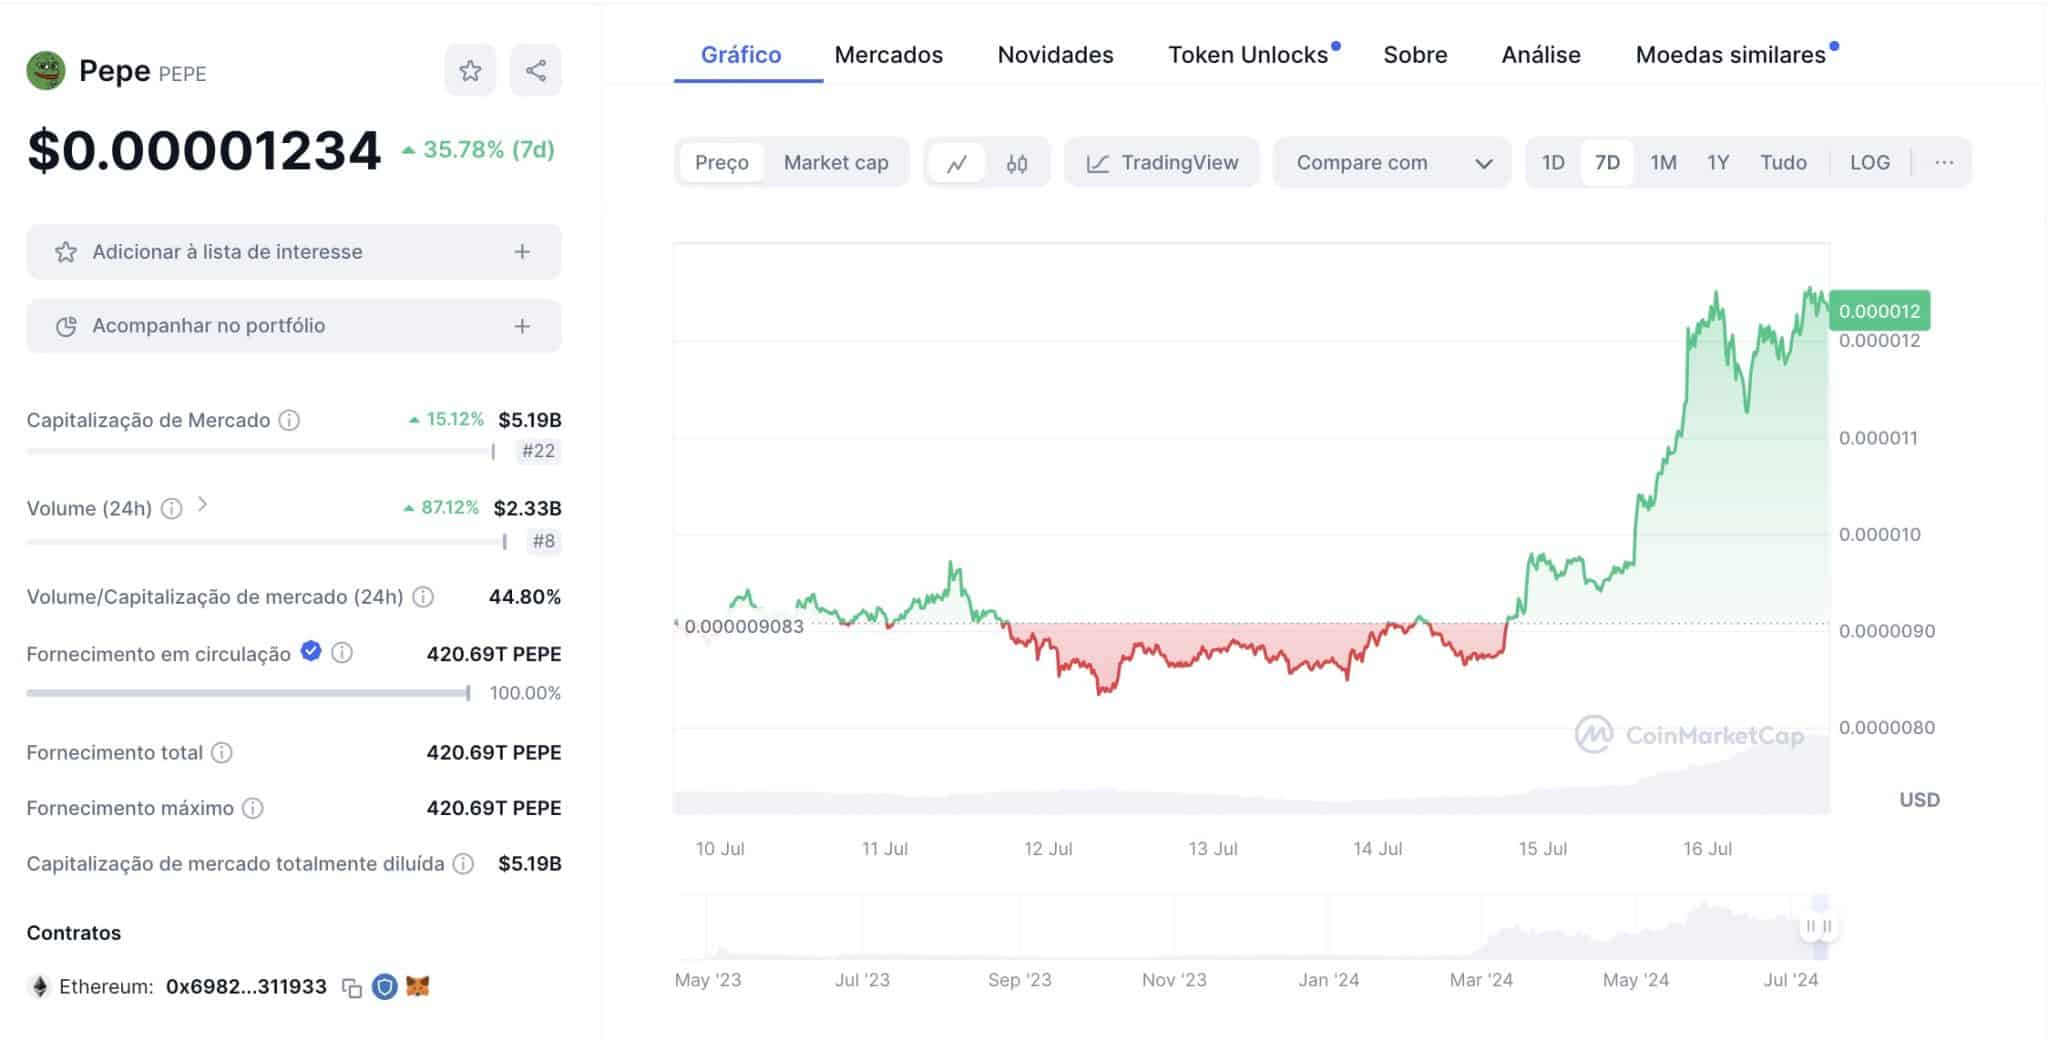
Task: Click the blue shield icon beside contract
Action: (x=384, y=987)
